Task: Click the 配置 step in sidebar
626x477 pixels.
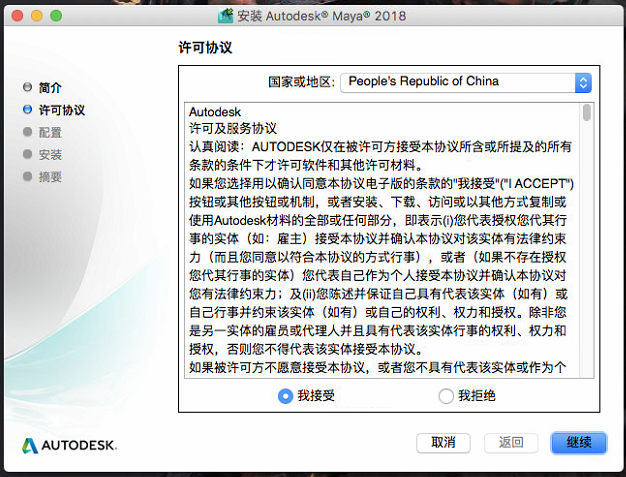Action: click(50, 132)
